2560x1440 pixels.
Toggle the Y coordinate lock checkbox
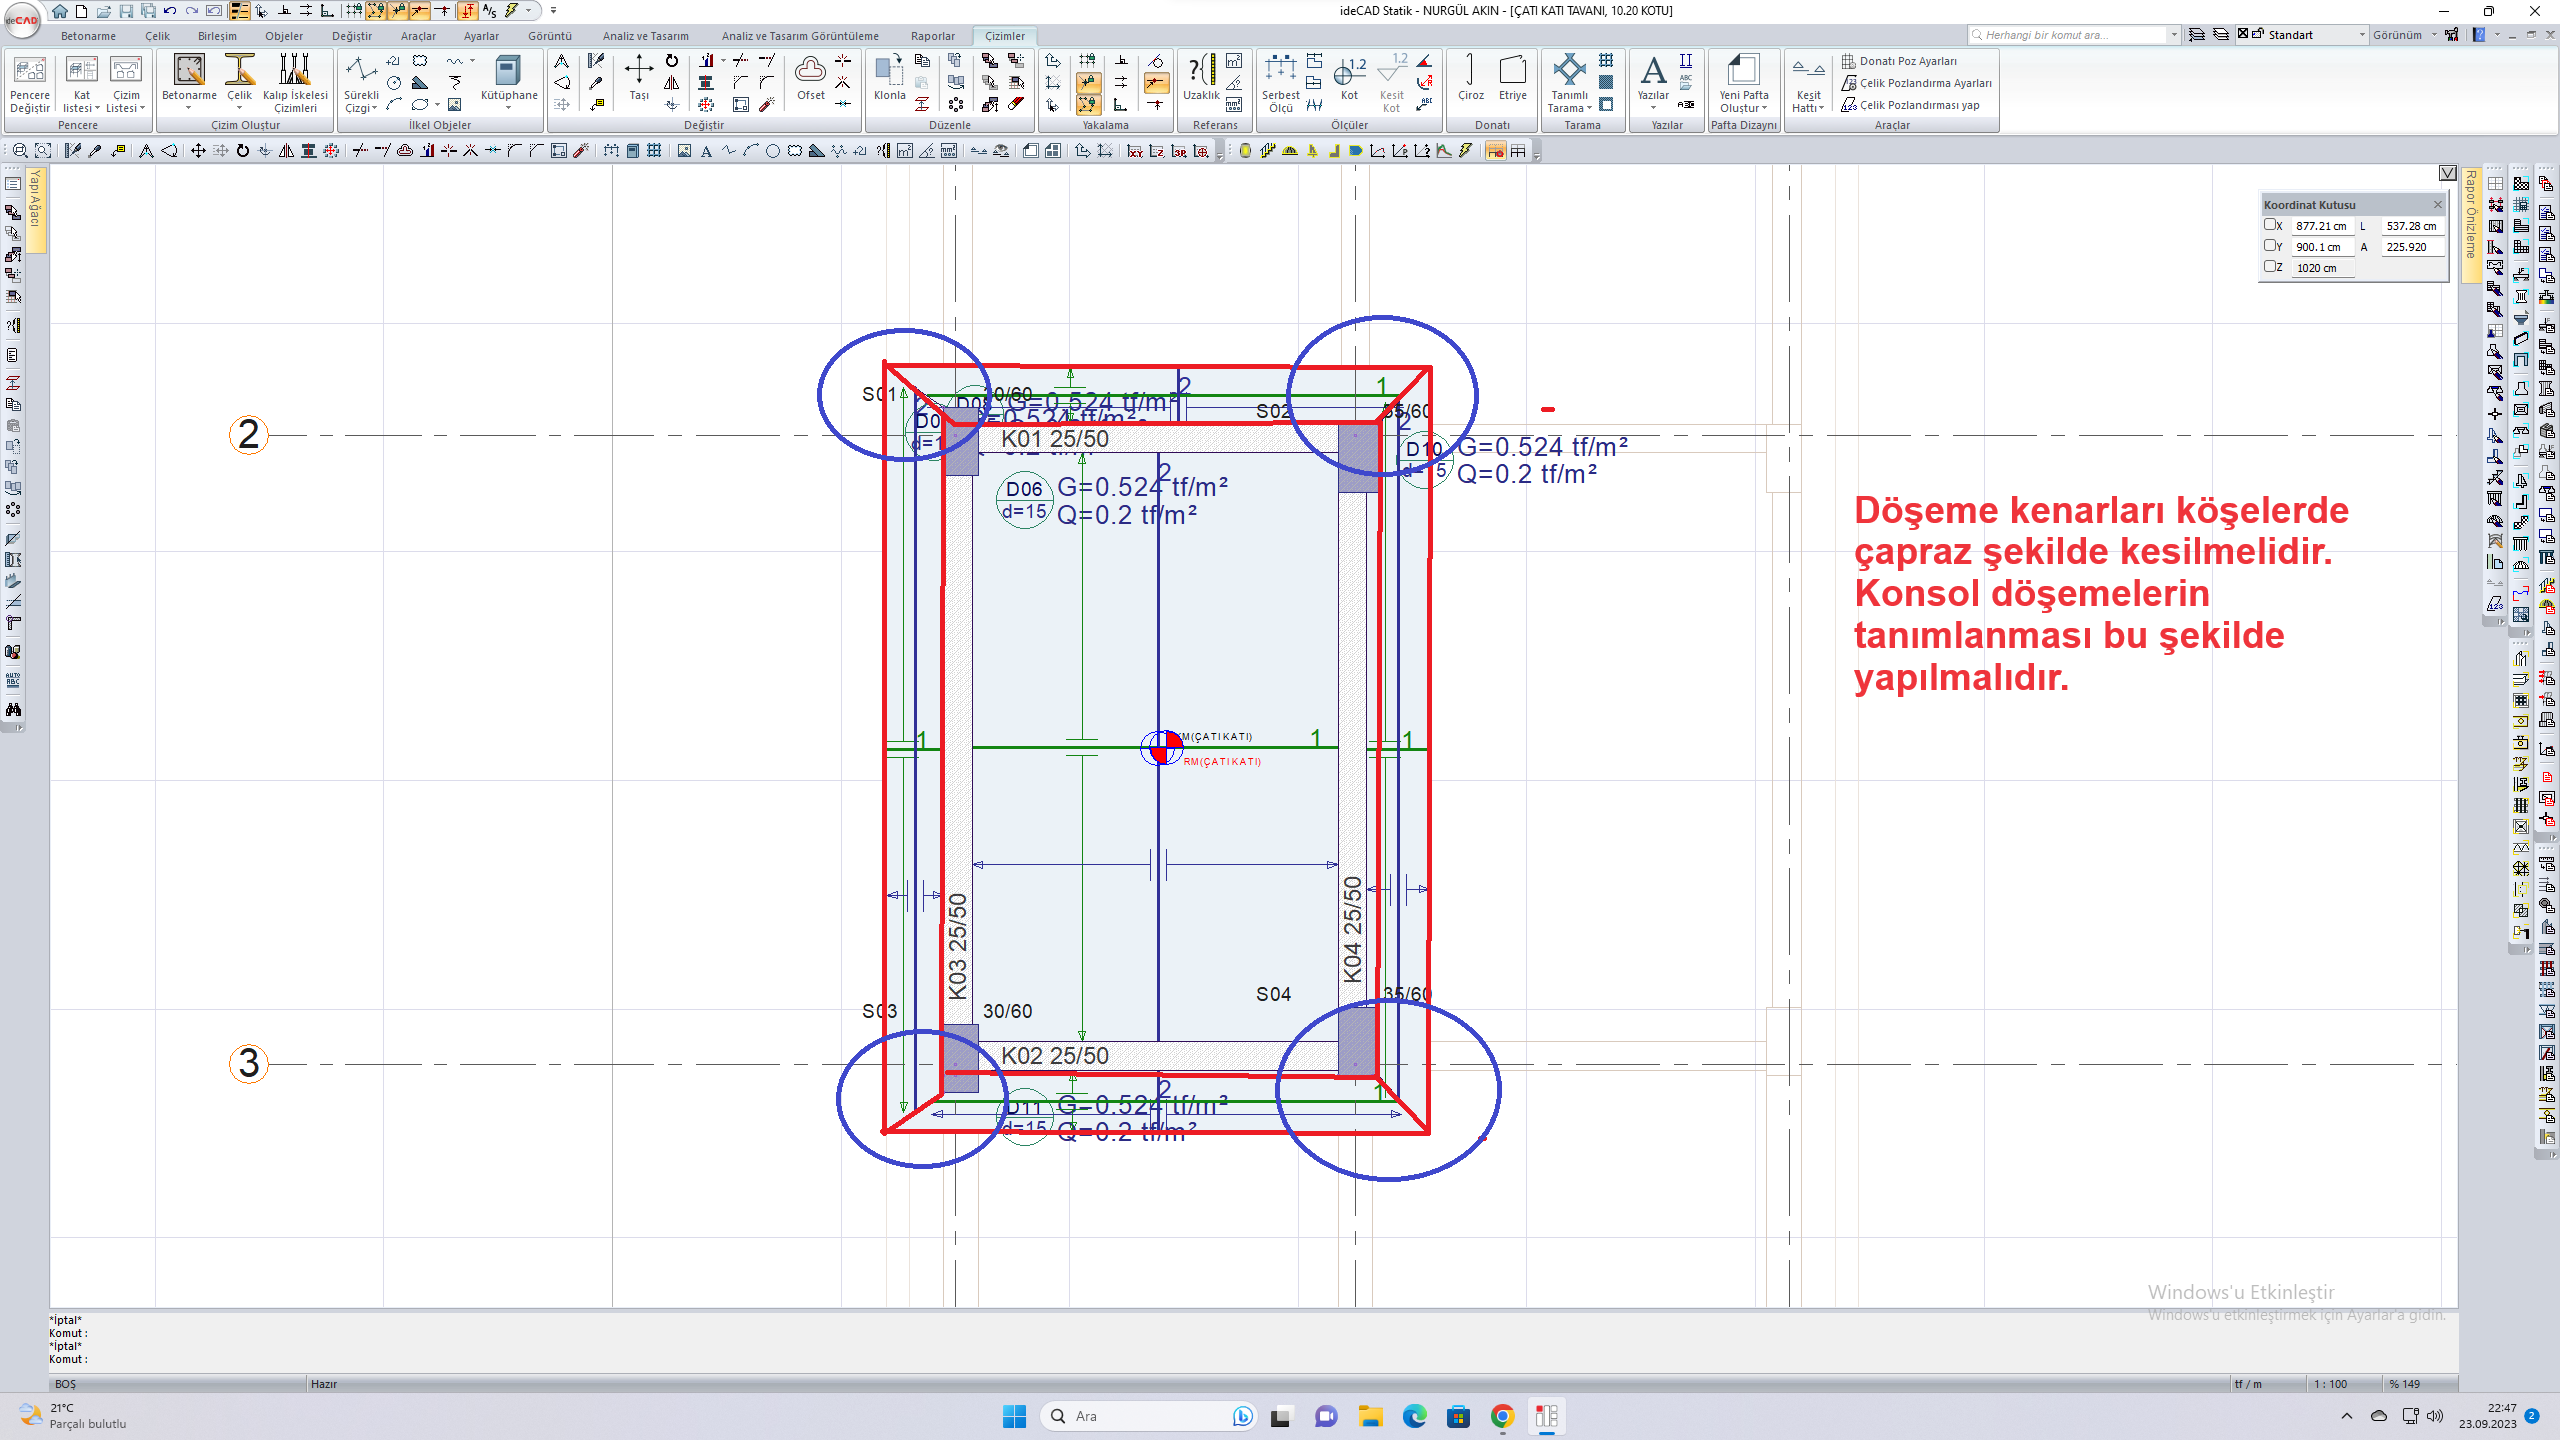(2270, 246)
